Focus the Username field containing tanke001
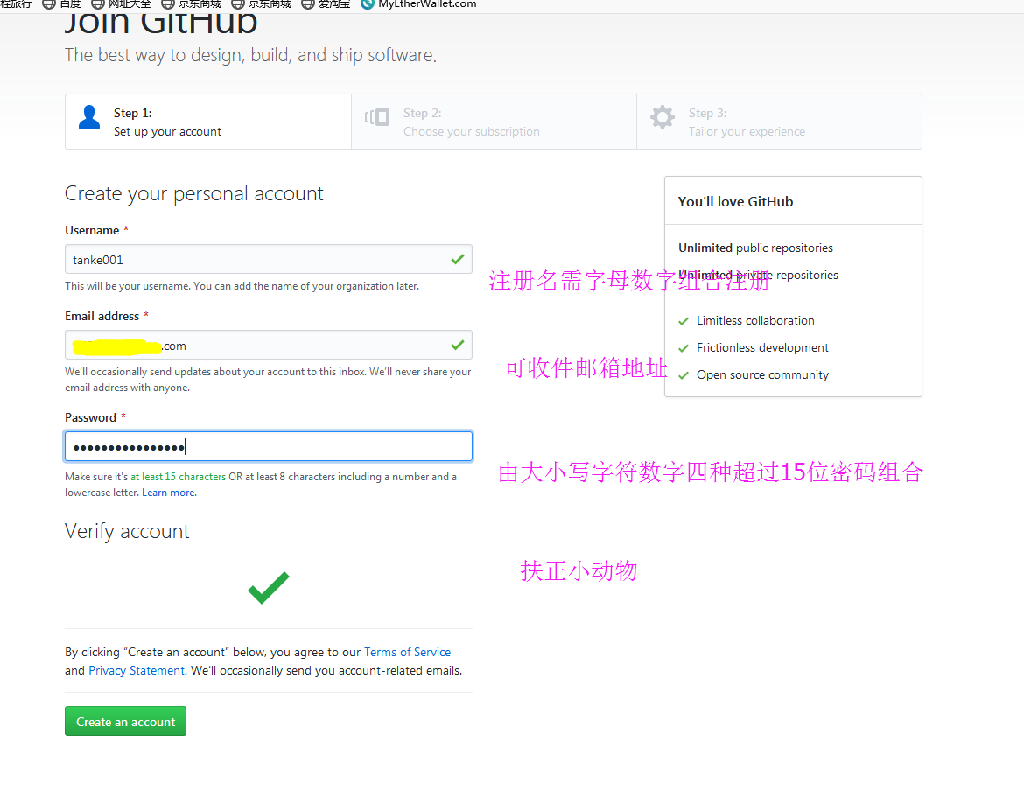This screenshot has height=804, width=1024. (269, 259)
